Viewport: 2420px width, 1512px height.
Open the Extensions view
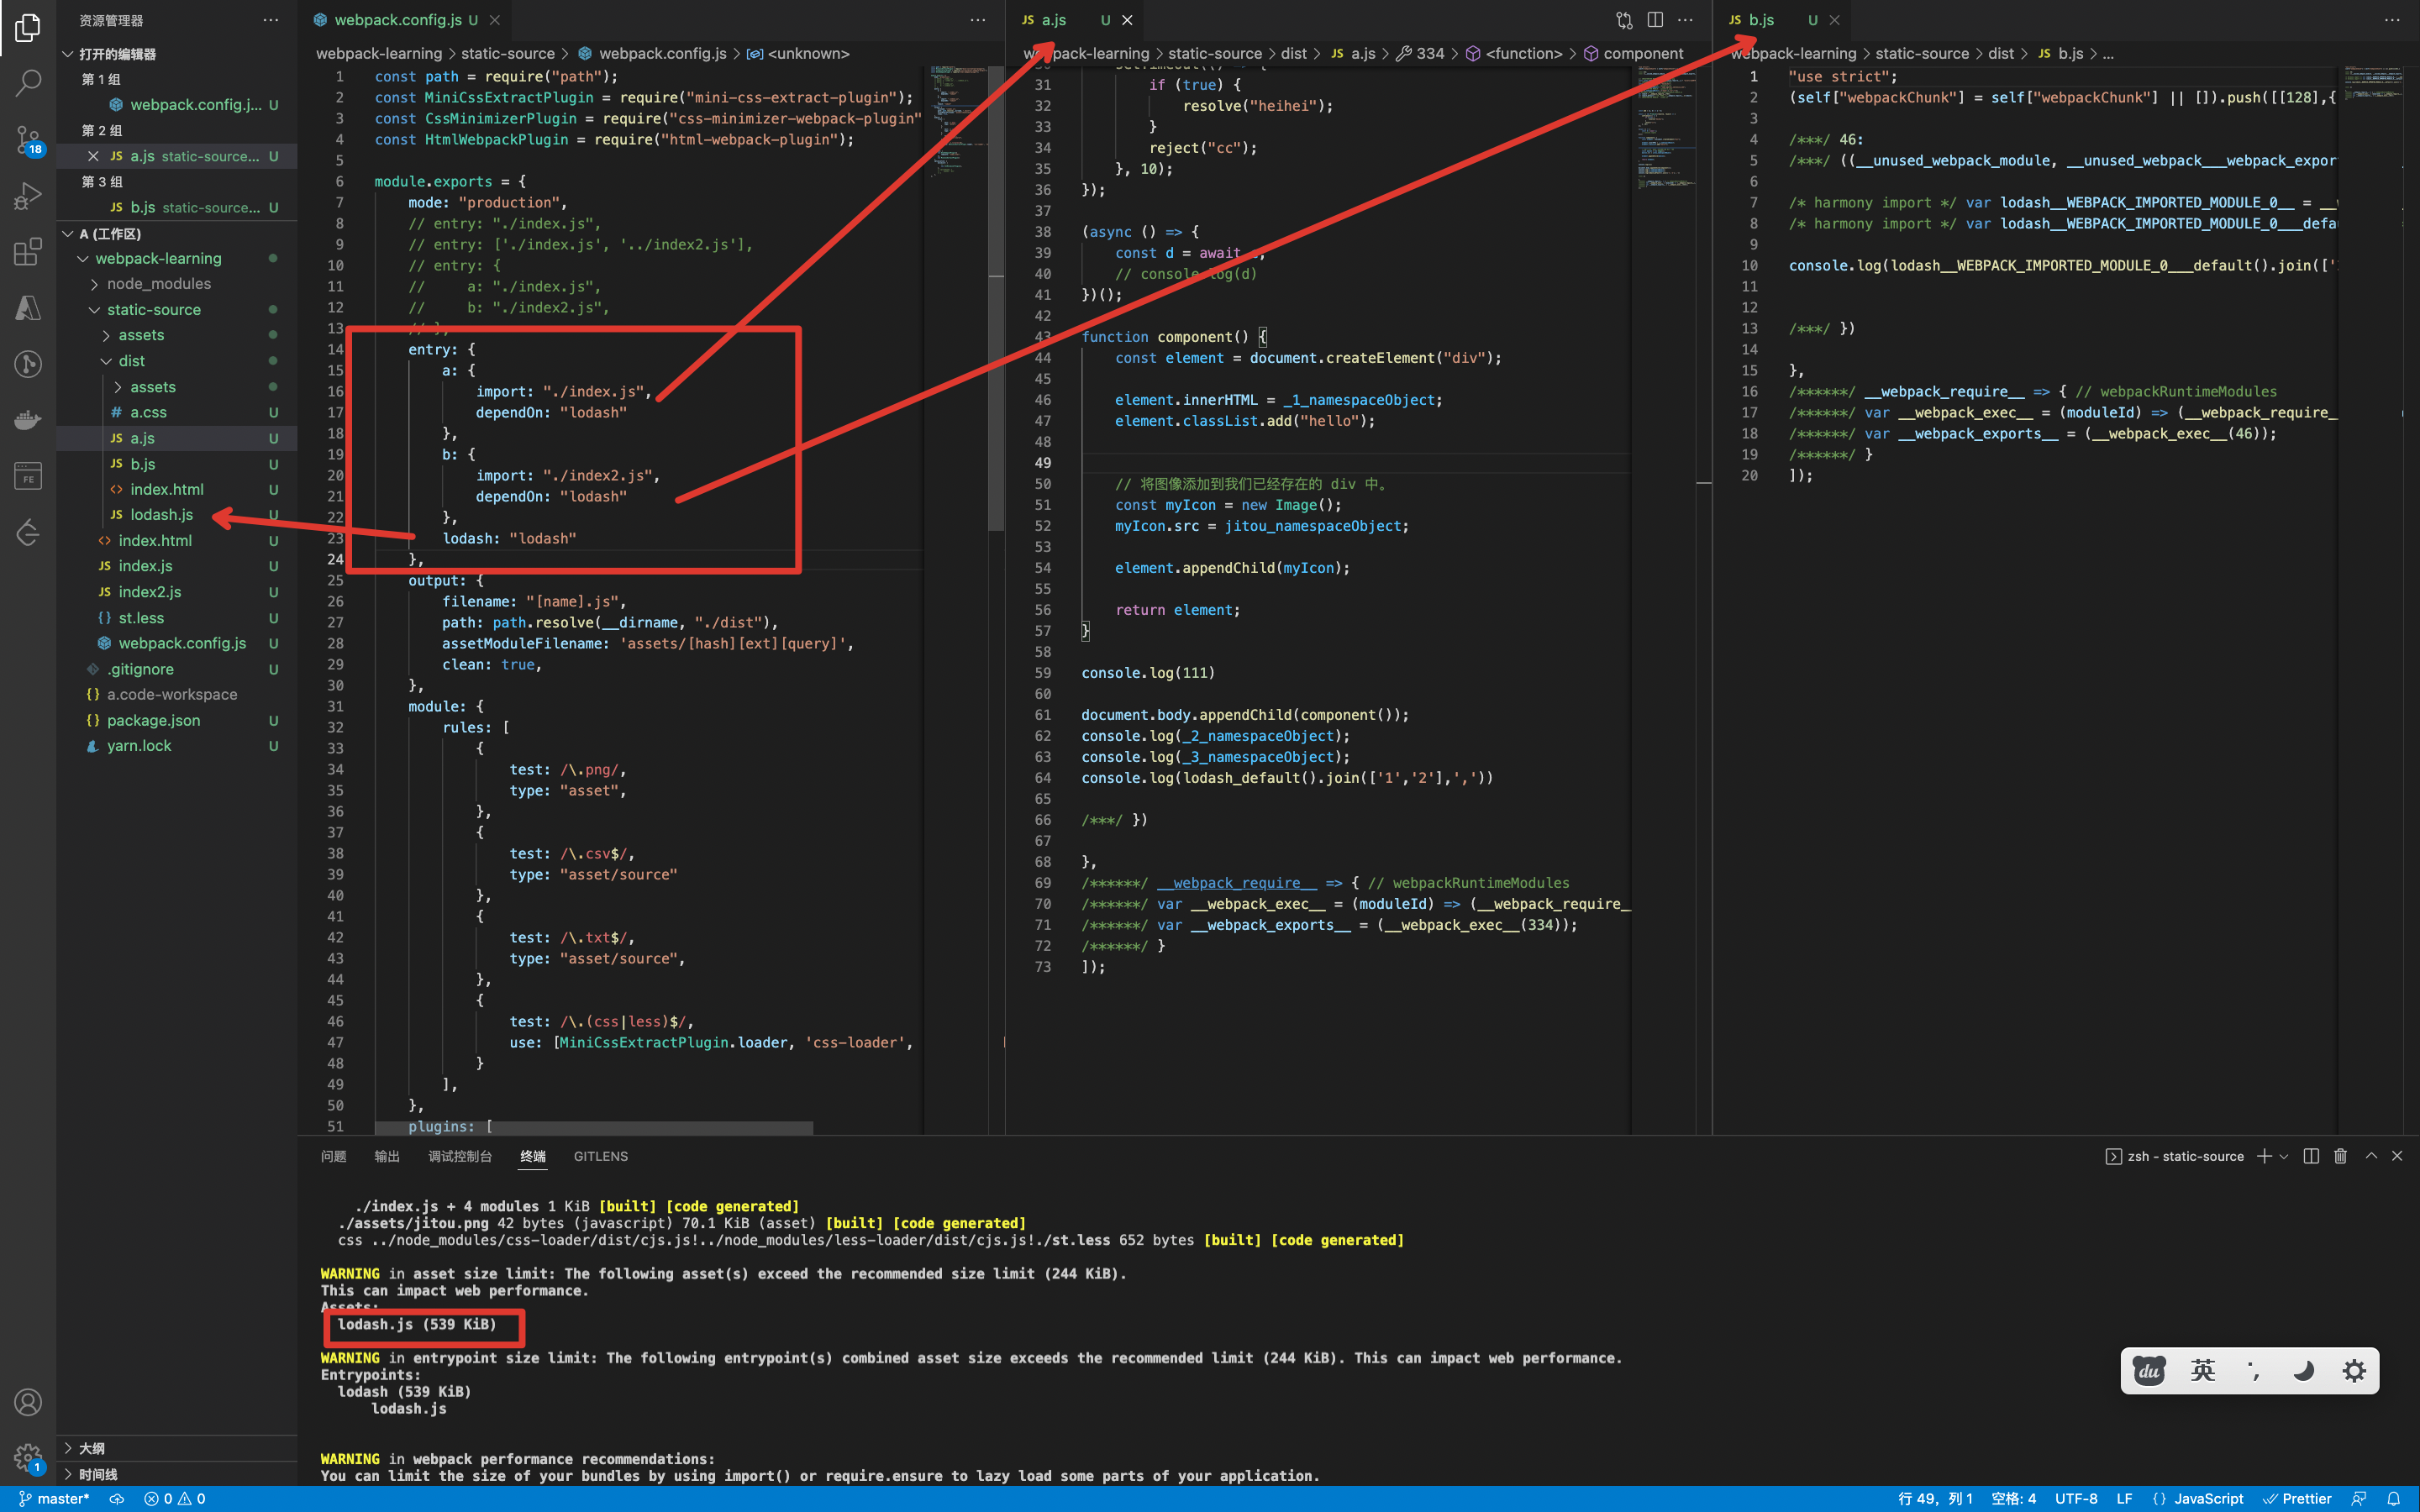coord(28,251)
